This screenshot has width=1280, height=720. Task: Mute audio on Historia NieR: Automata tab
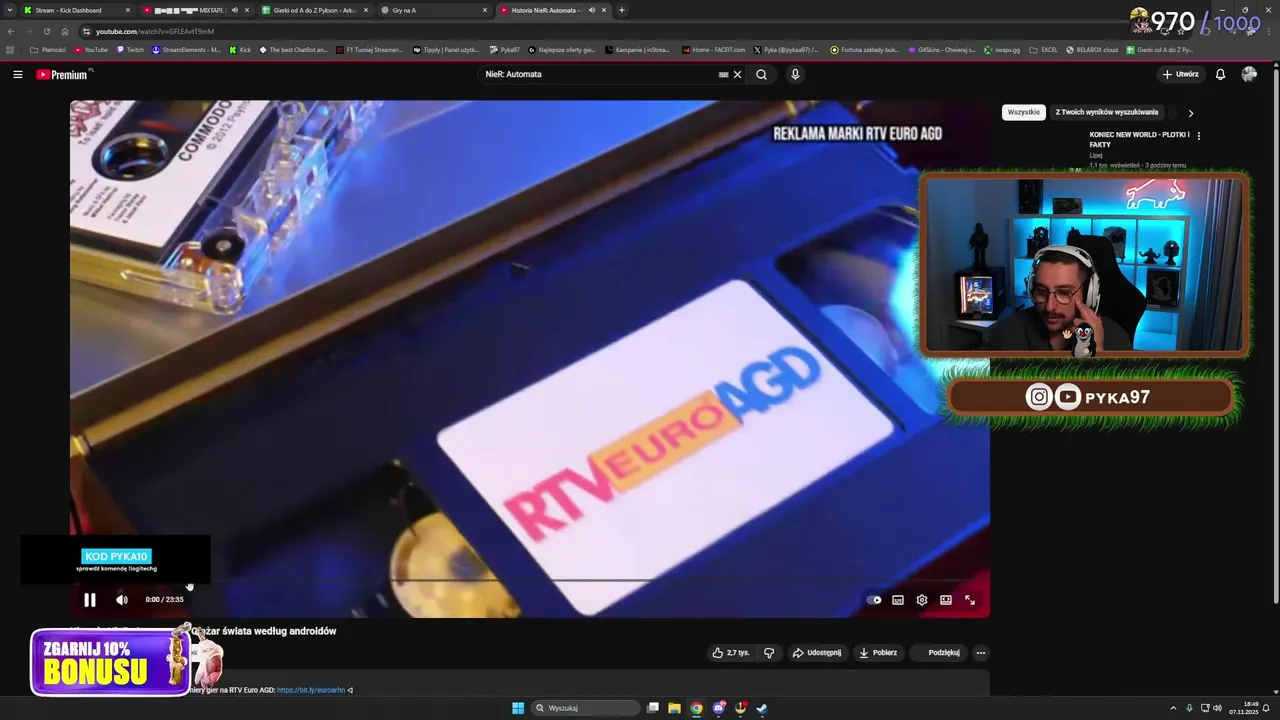[x=591, y=10]
